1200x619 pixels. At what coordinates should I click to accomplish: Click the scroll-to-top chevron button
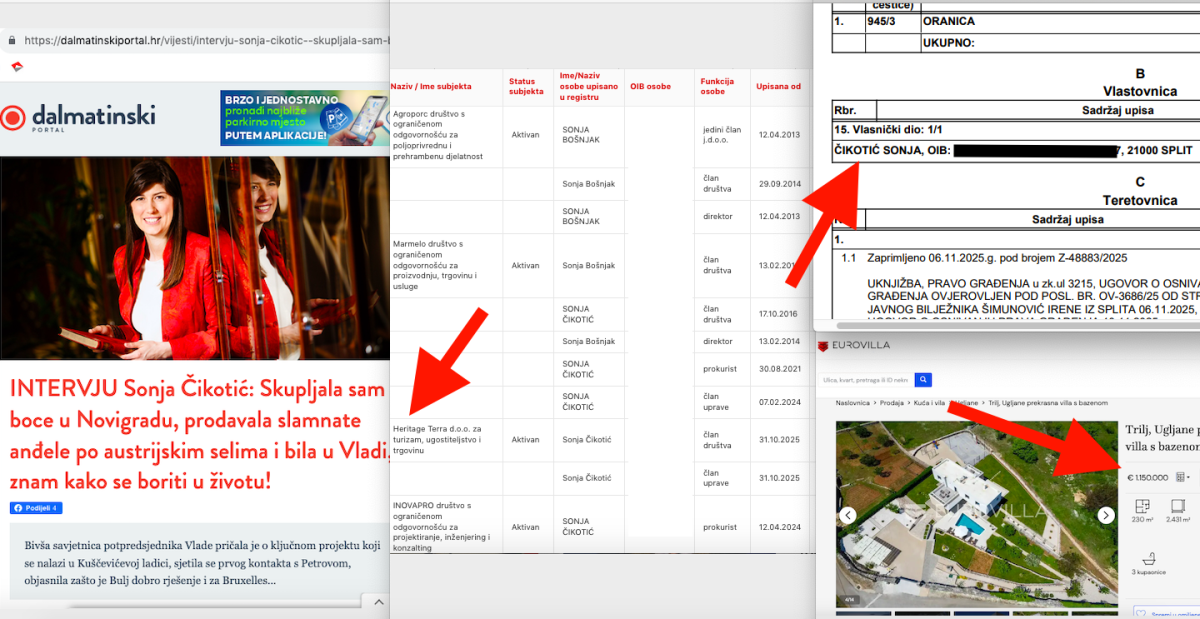click(x=379, y=602)
